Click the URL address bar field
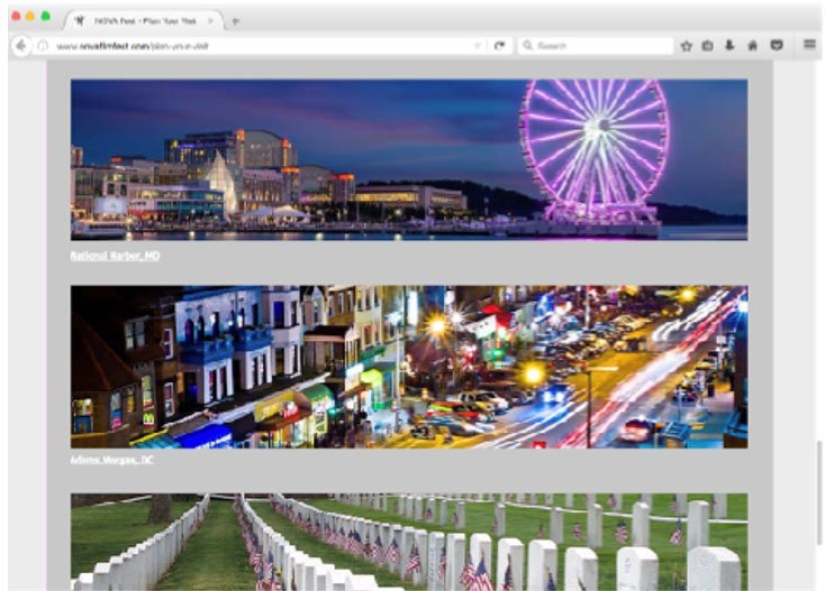The height and width of the screenshot is (591, 825). (250, 46)
